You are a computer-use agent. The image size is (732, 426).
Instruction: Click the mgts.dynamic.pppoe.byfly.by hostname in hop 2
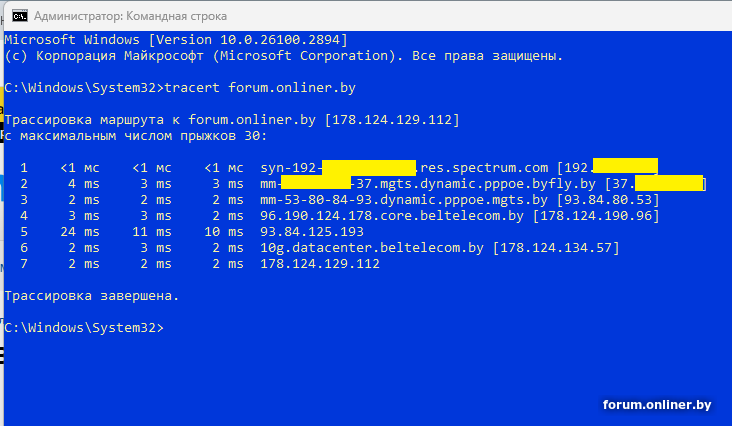coord(479,183)
